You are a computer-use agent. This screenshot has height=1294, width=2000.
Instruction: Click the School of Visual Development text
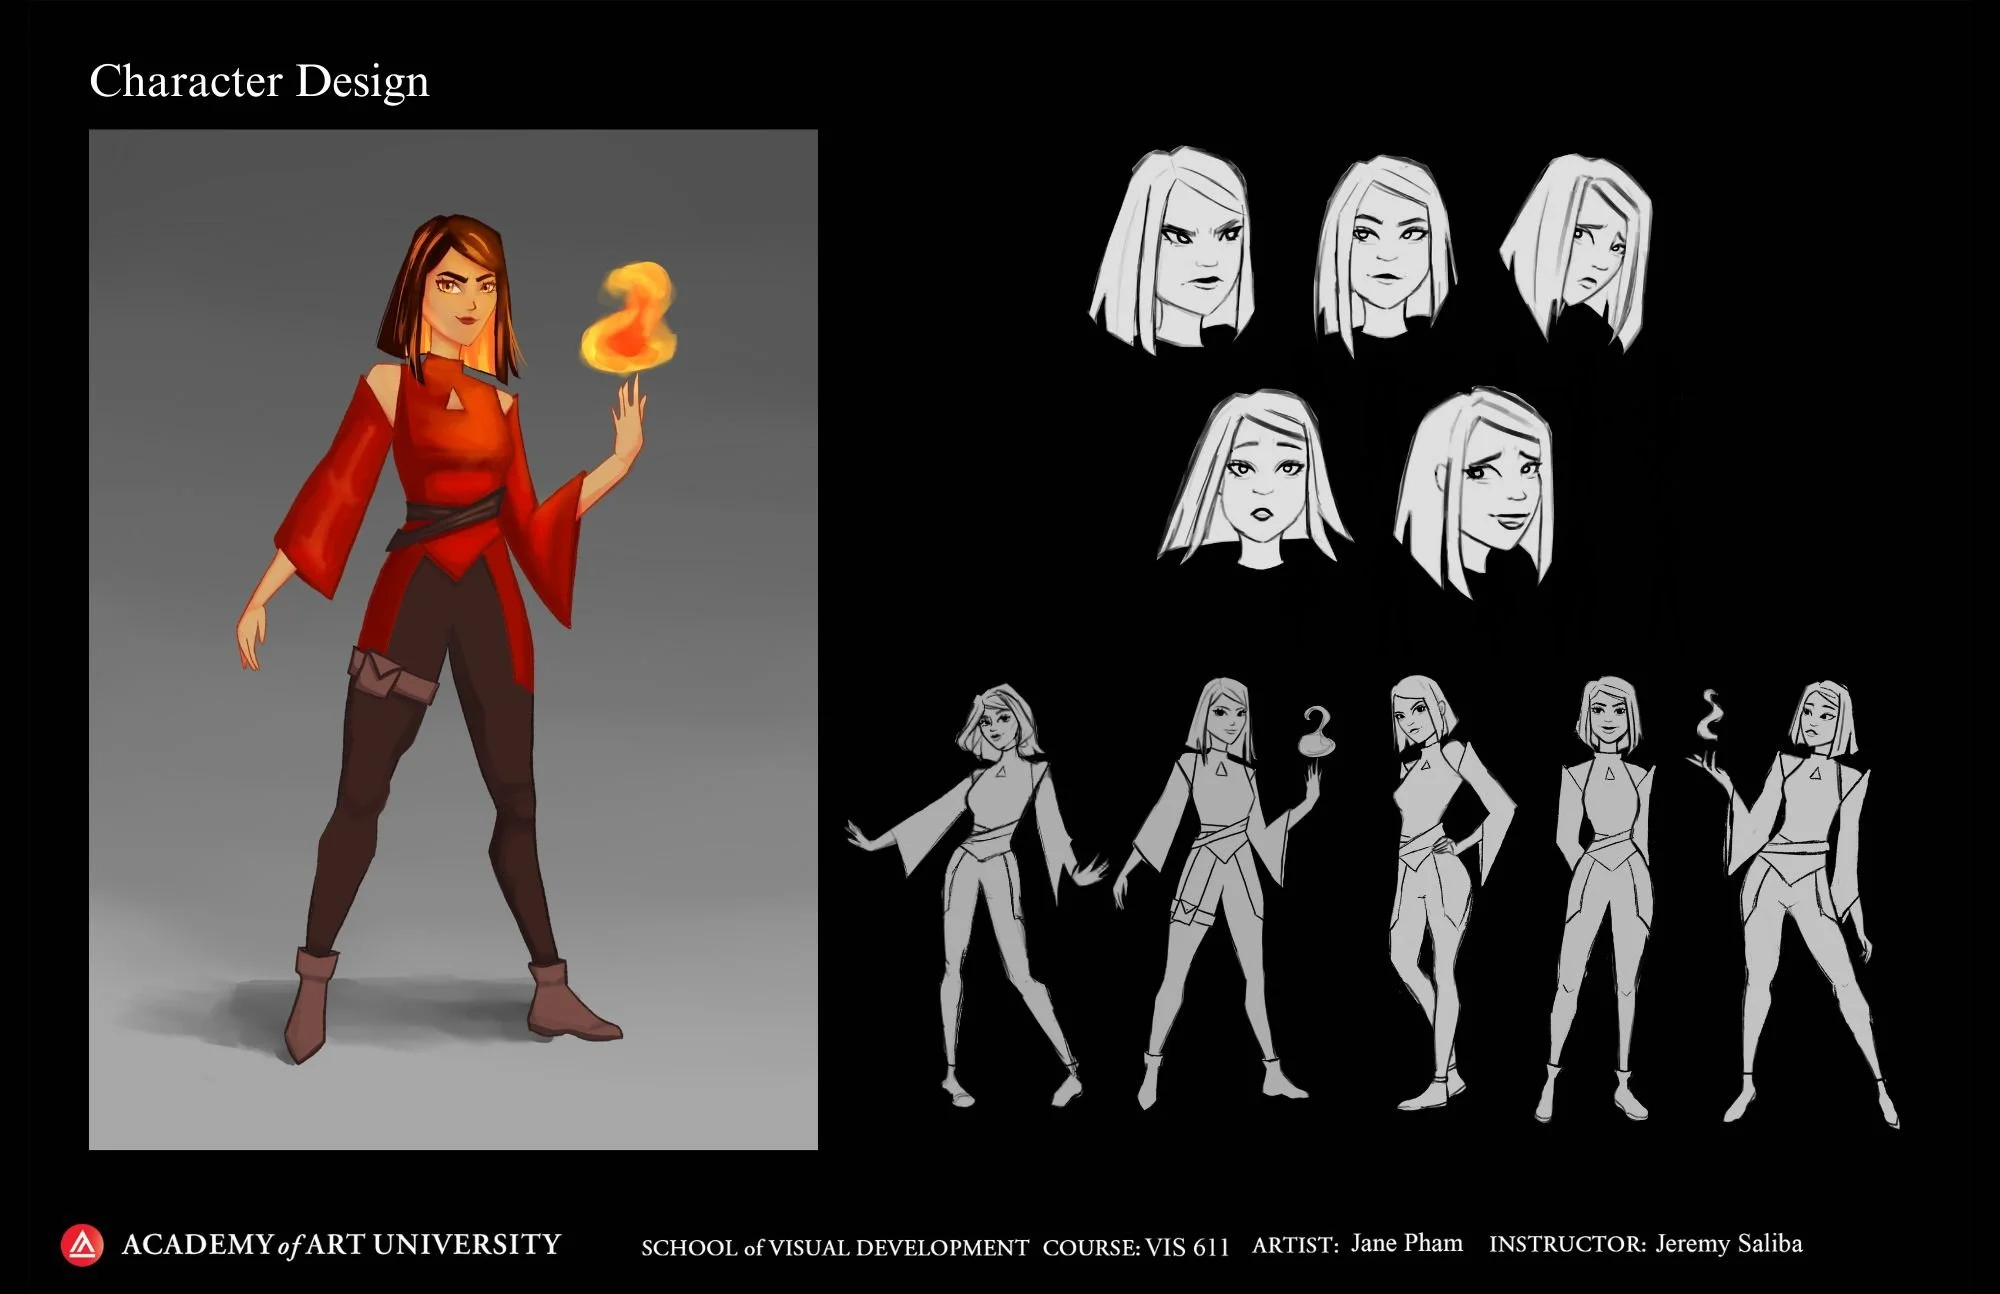point(834,1247)
